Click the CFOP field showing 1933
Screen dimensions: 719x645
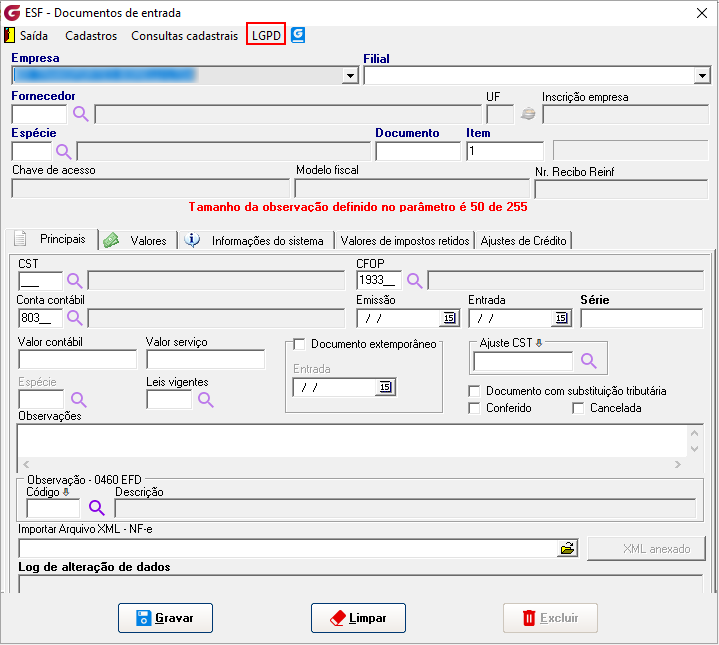379,280
